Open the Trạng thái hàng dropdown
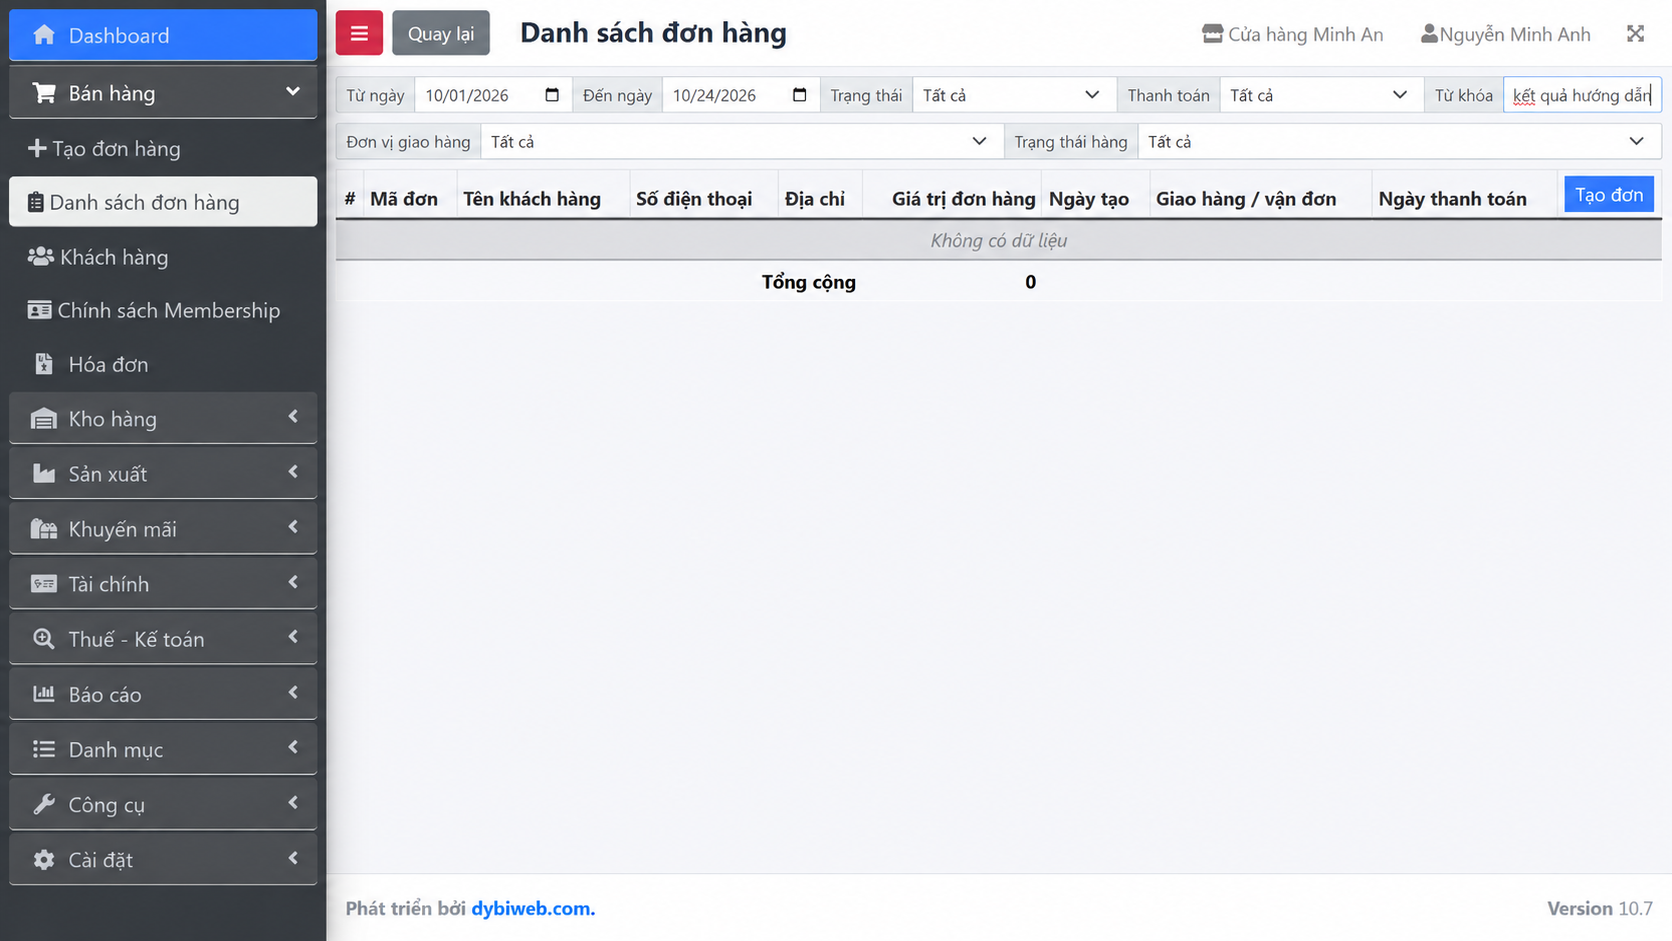 point(1399,141)
